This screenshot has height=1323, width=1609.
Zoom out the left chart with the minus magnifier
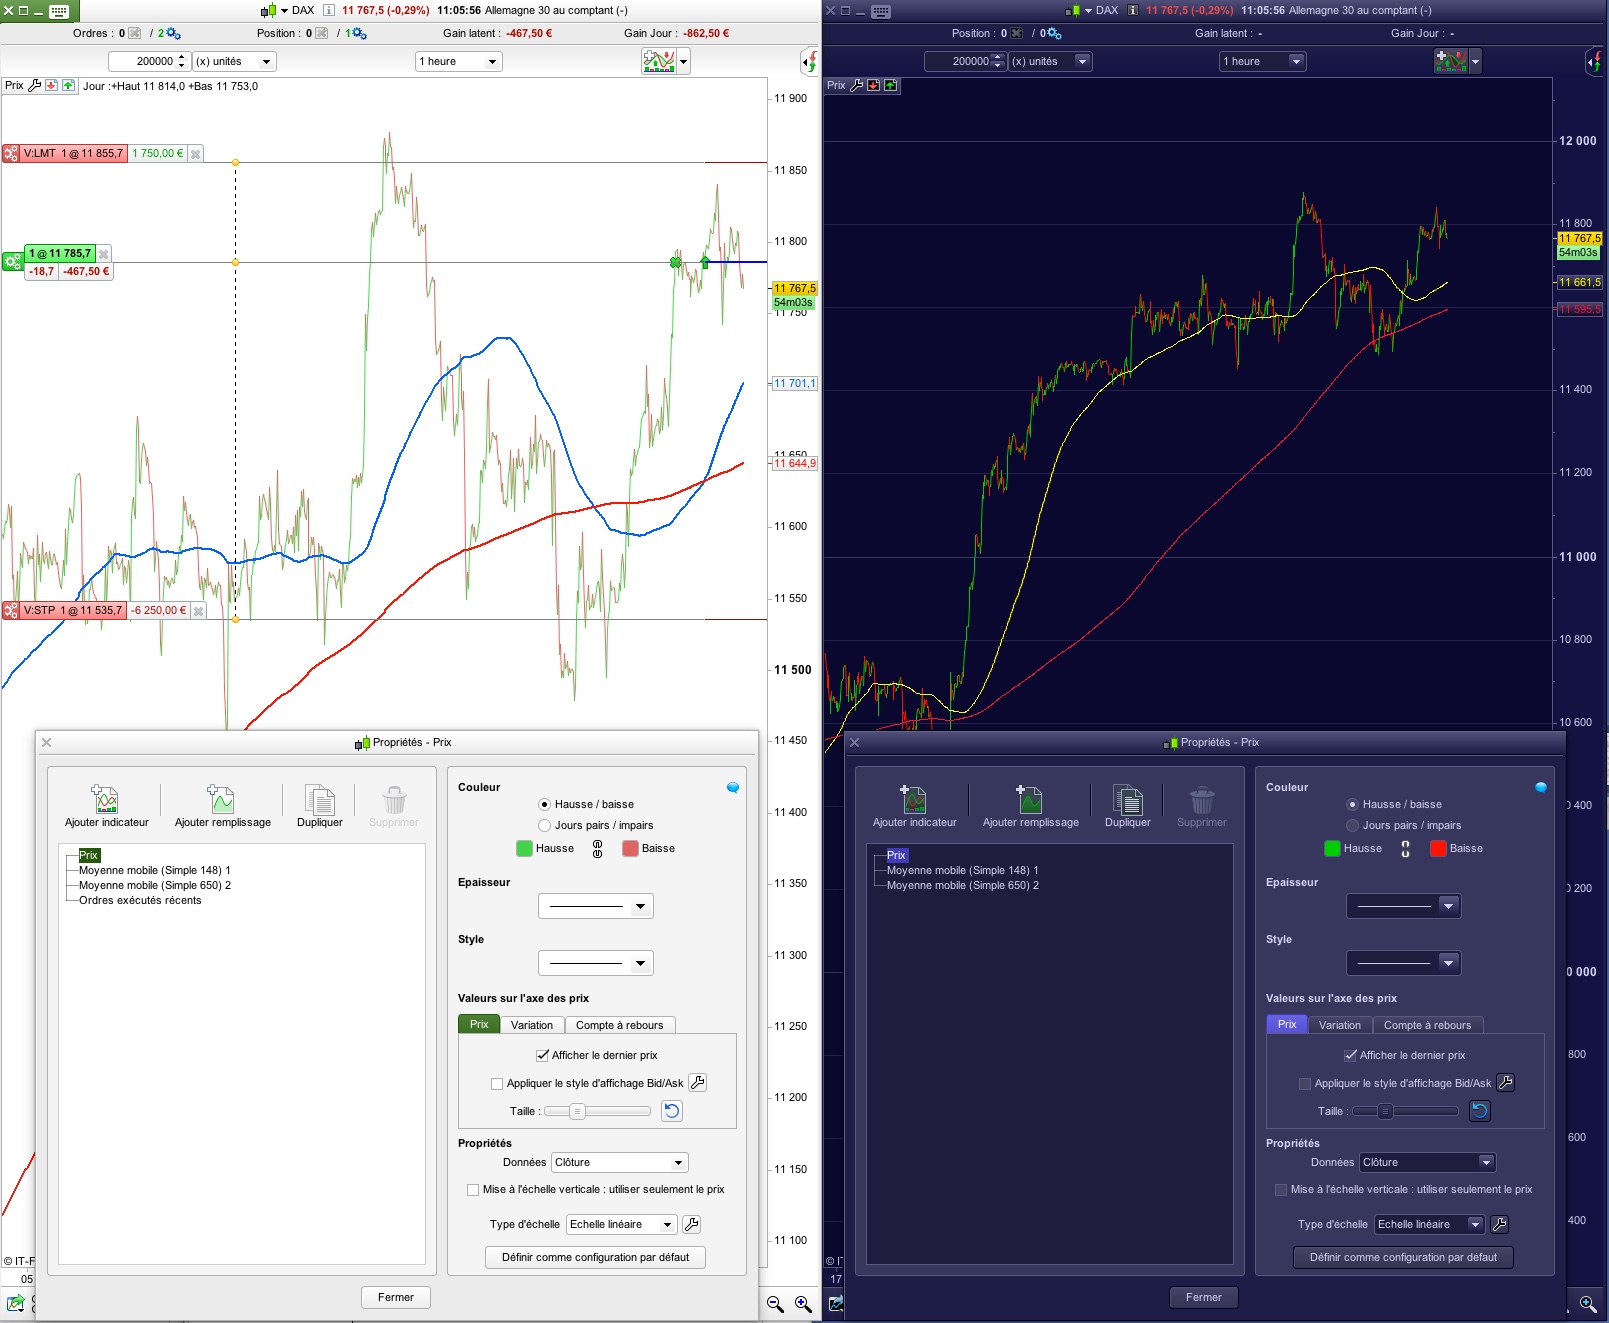pos(775,1304)
